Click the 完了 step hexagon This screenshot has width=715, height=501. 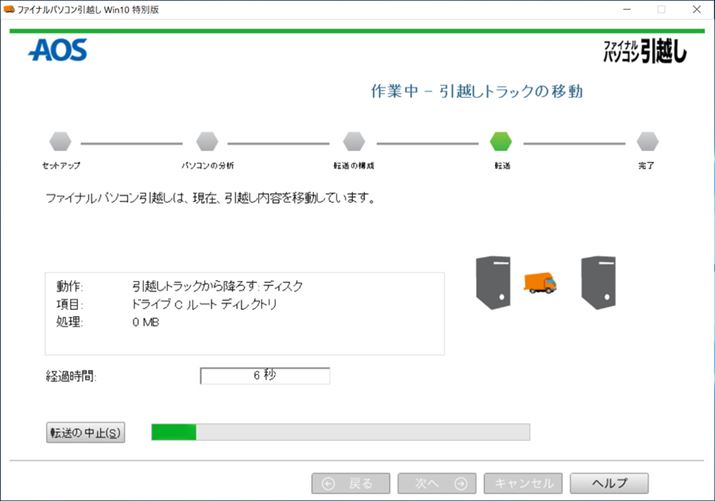click(x=648, y=141)
